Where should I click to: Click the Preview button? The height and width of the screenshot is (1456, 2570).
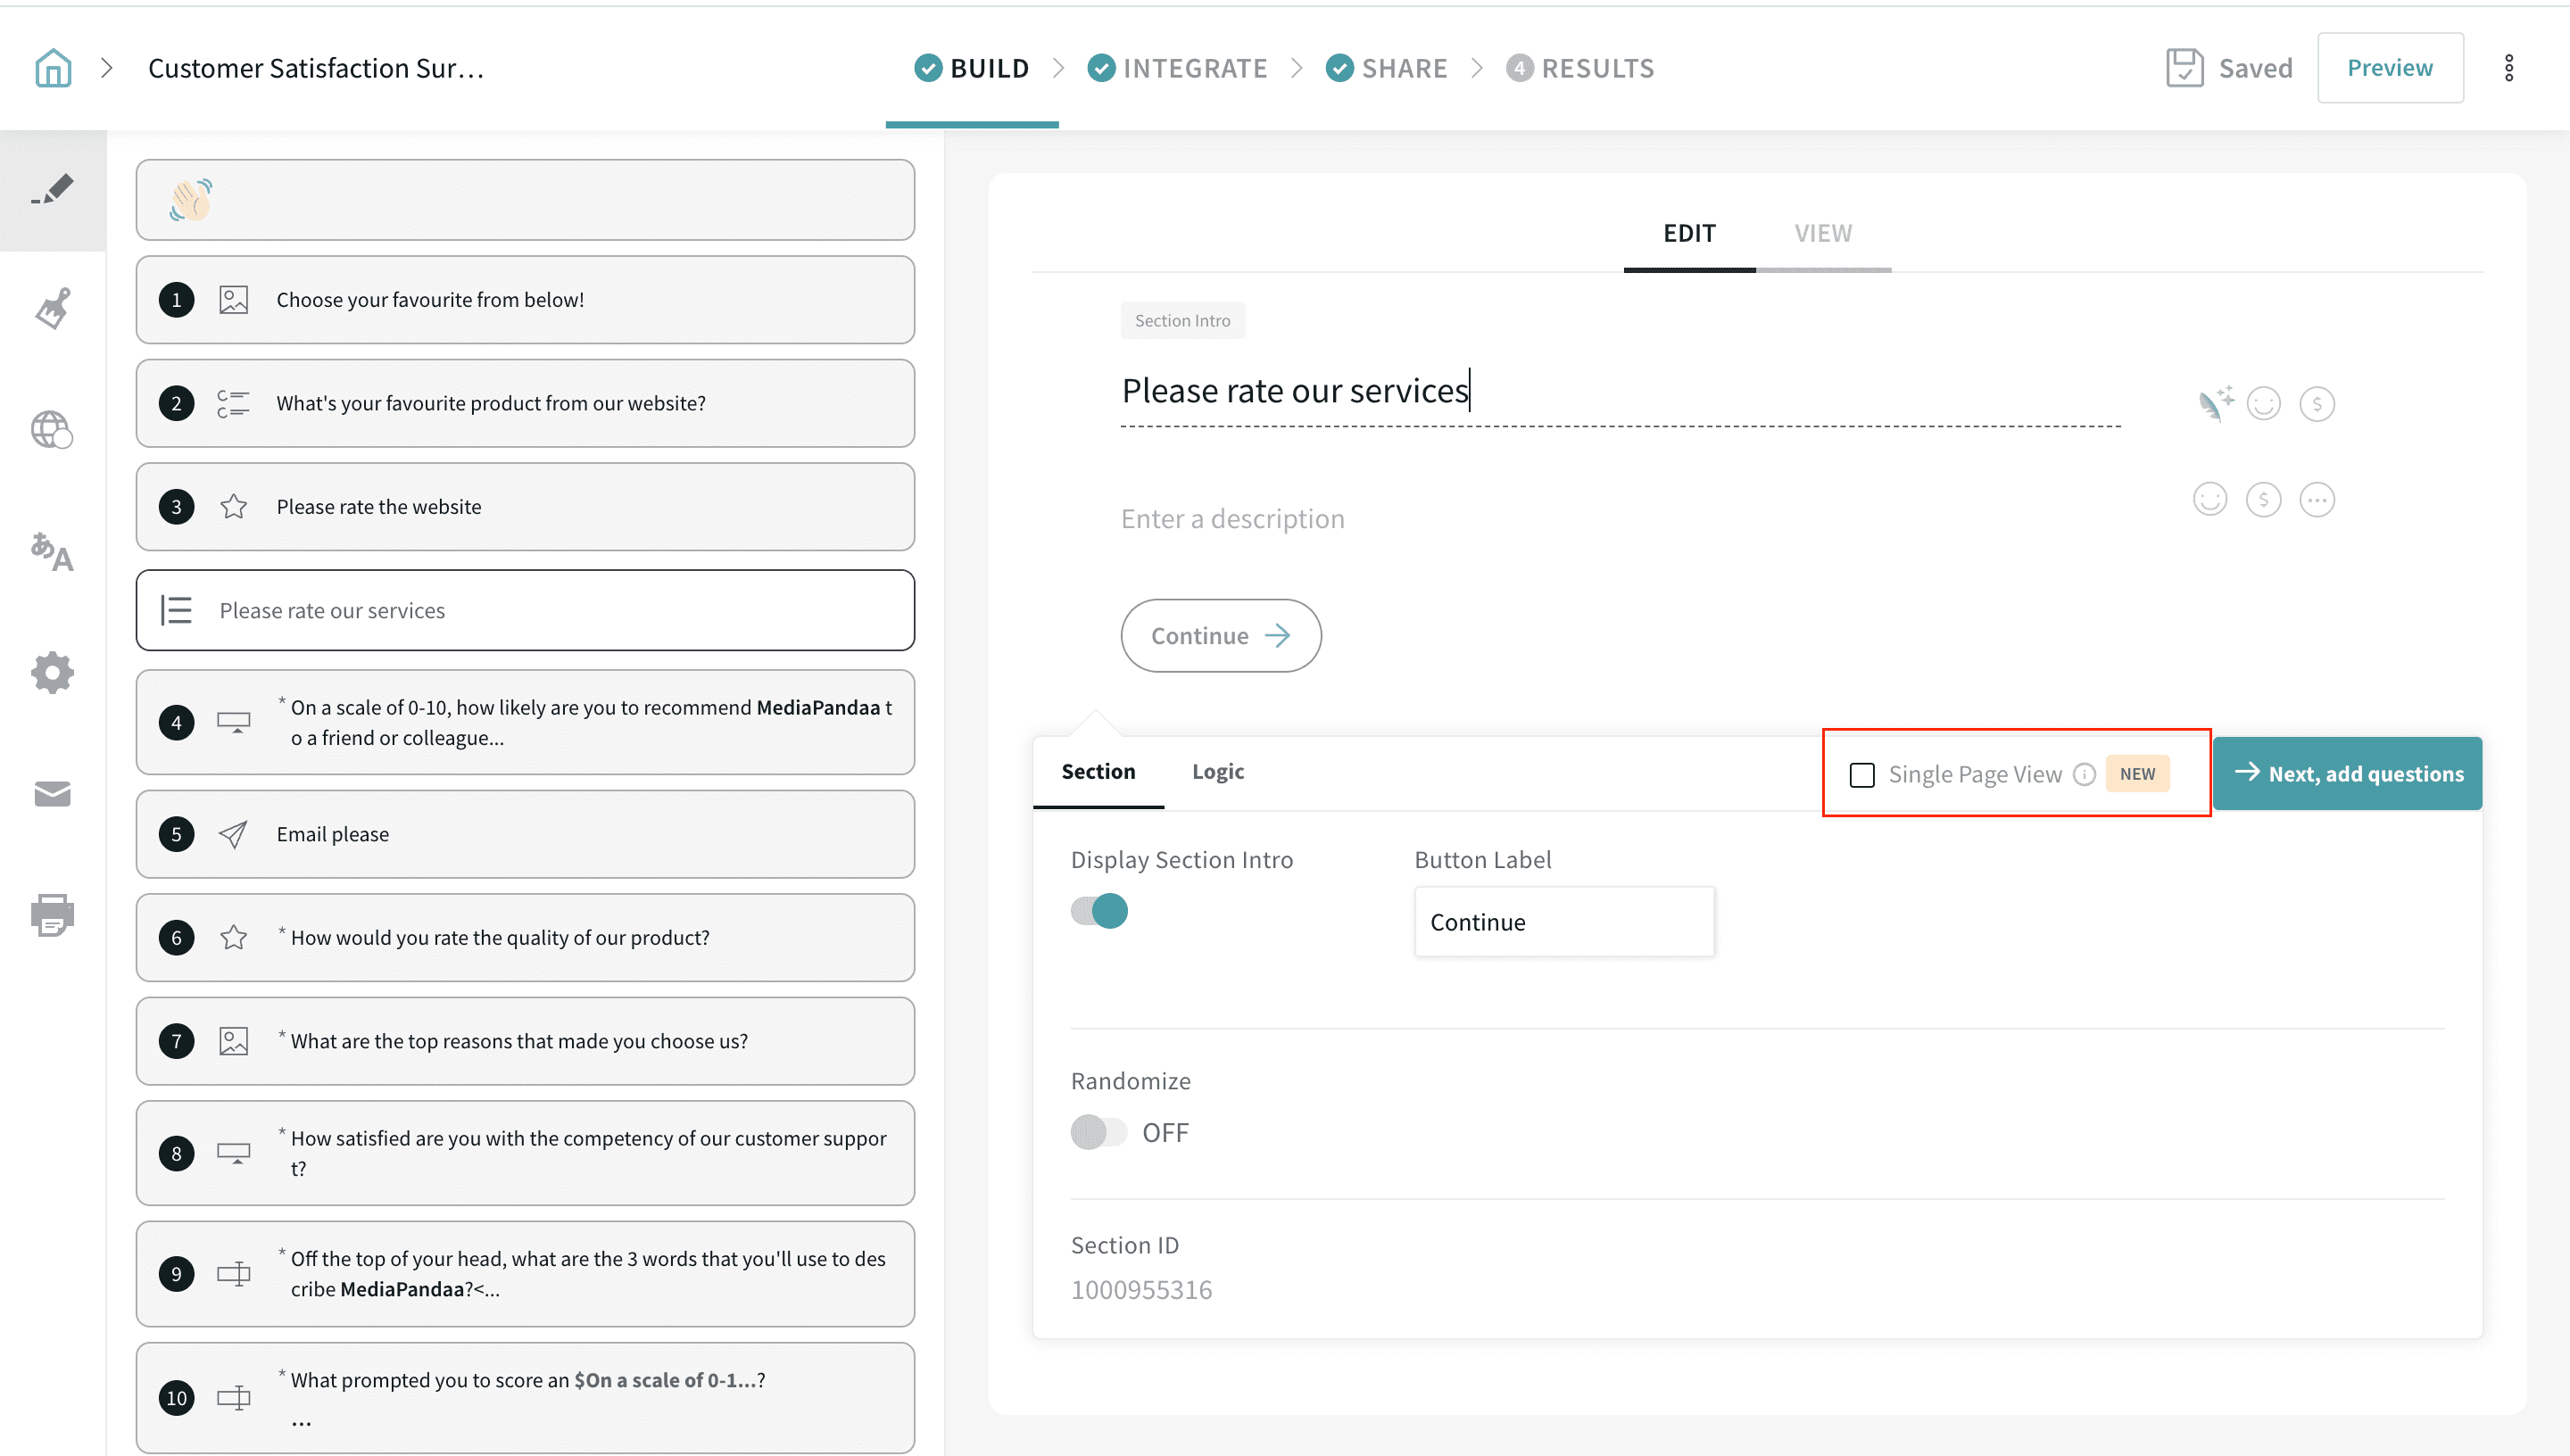click(x=2389, y=68)
